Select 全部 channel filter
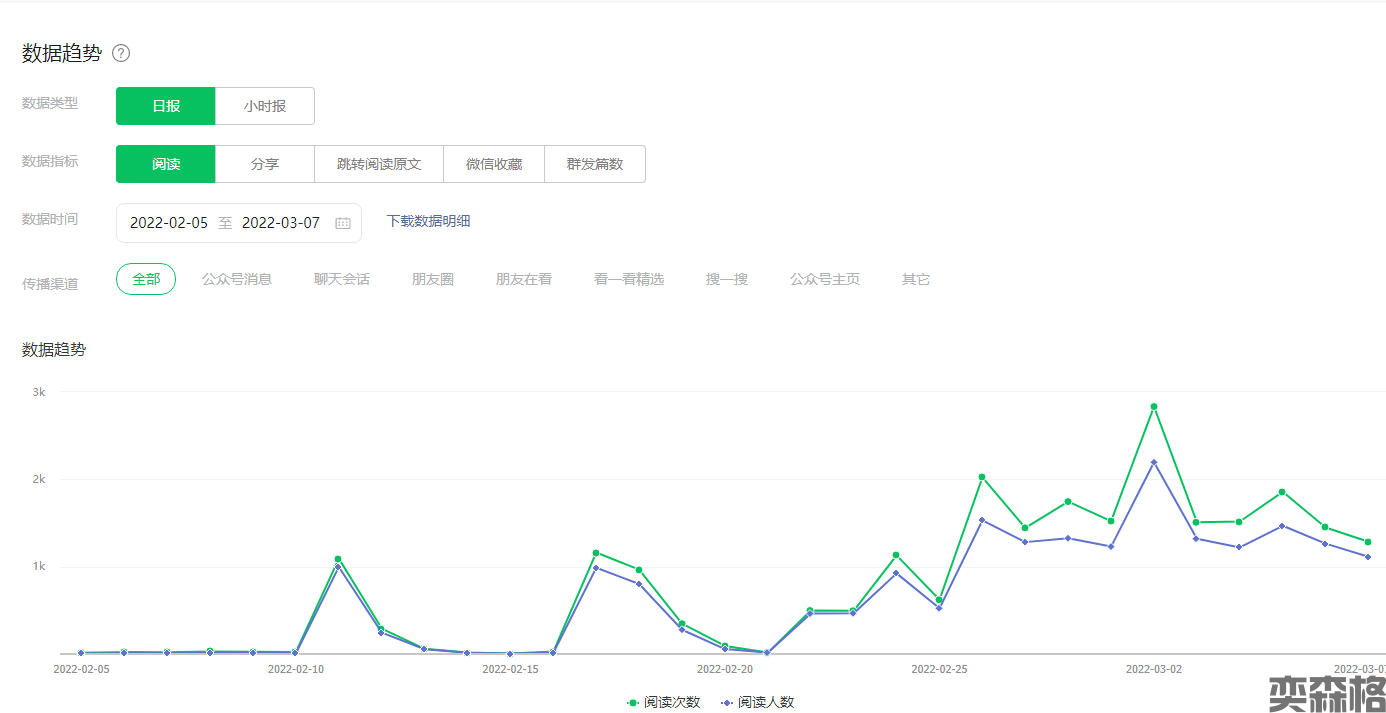 pos(146,279)
